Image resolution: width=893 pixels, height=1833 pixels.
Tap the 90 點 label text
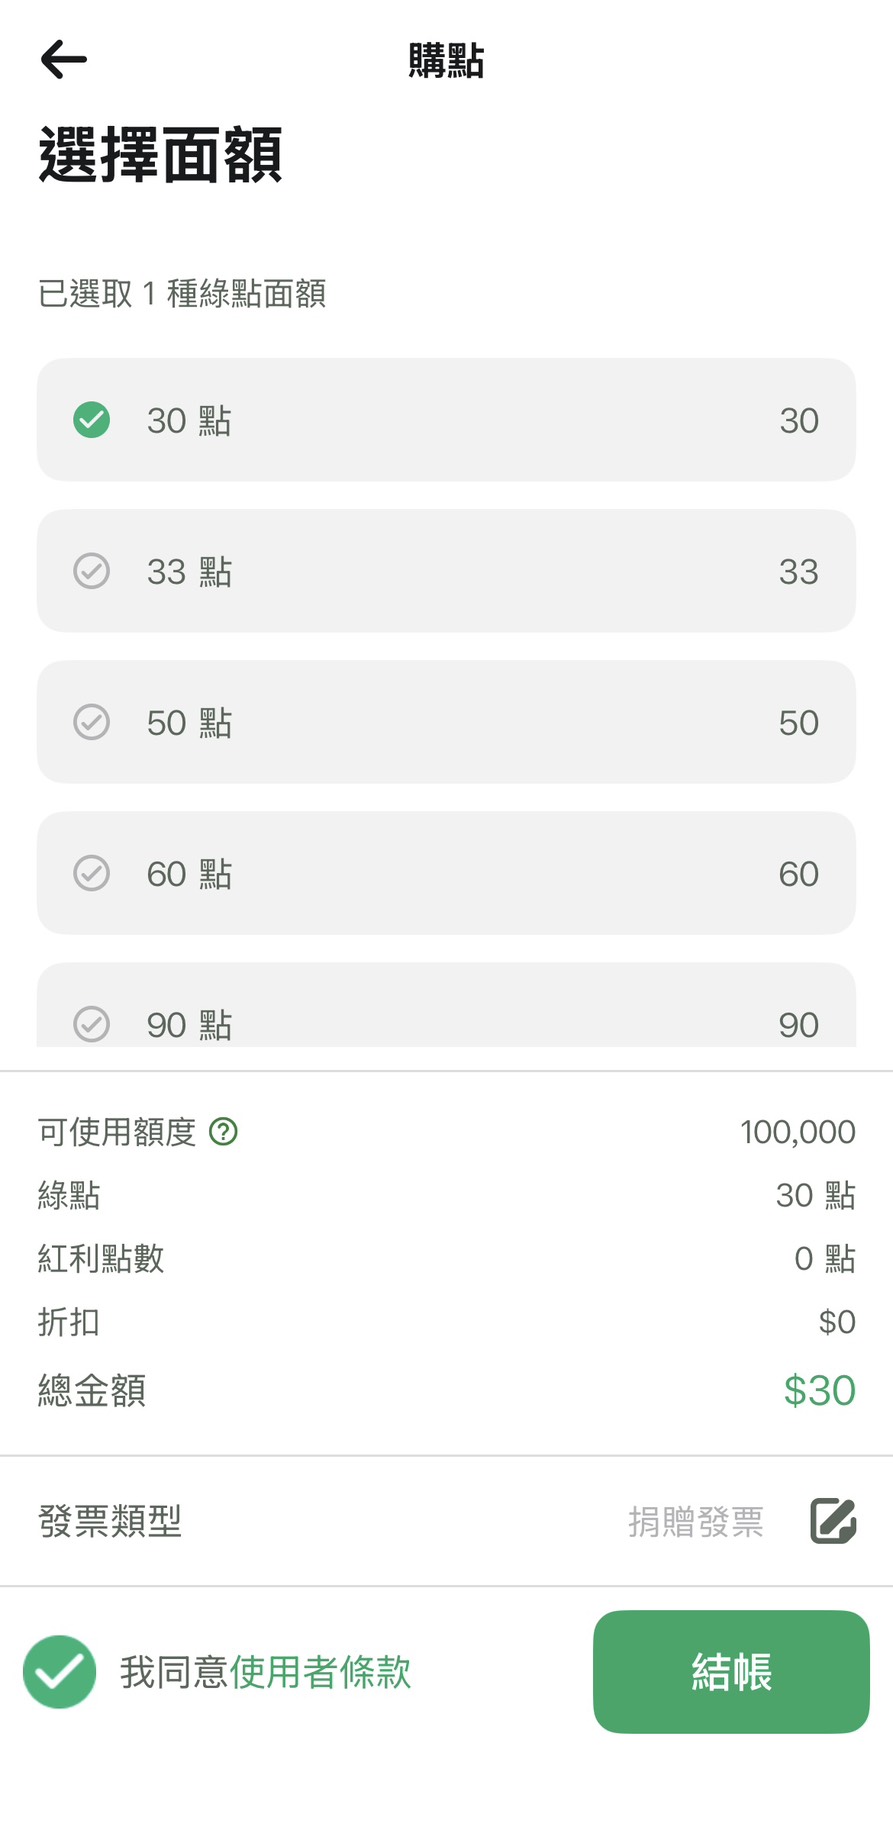(189, 1025)
